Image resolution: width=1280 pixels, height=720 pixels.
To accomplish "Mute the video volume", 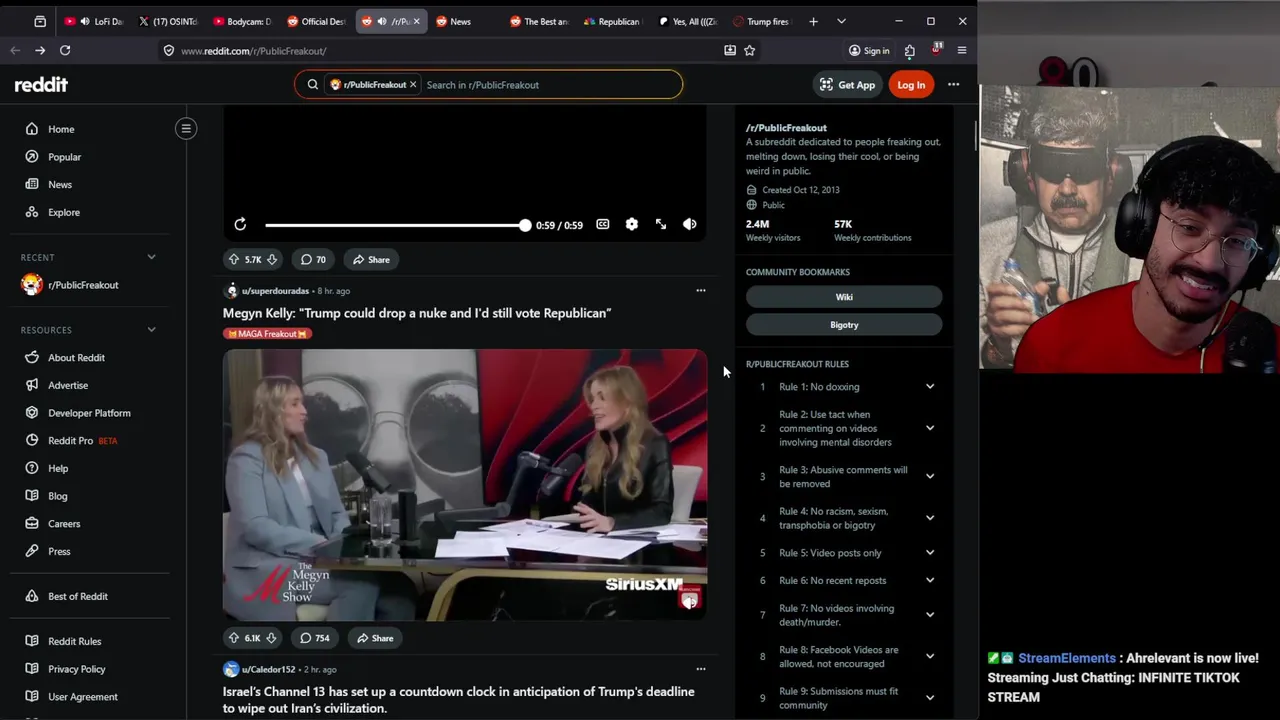I will tap(689, 225).
